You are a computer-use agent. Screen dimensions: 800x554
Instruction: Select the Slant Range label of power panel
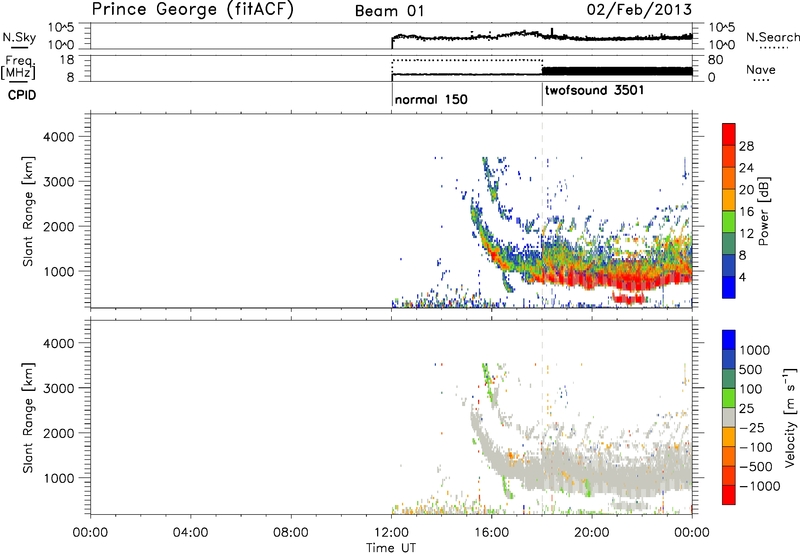pos(28,211)
